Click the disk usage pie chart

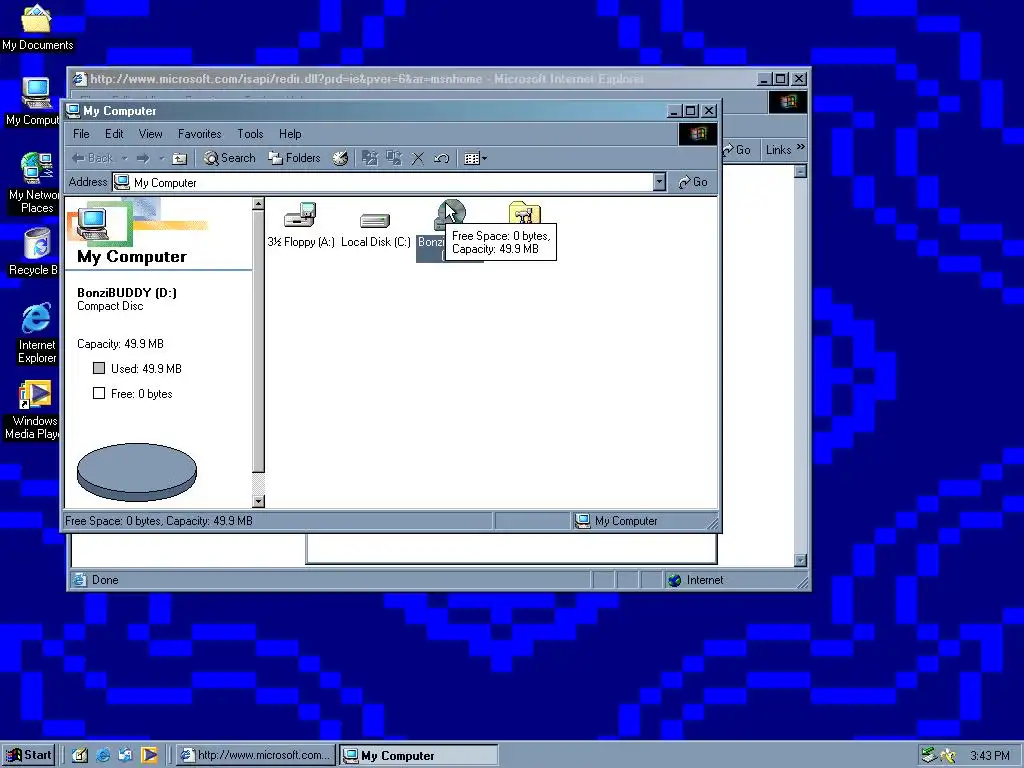pos(136,472)
